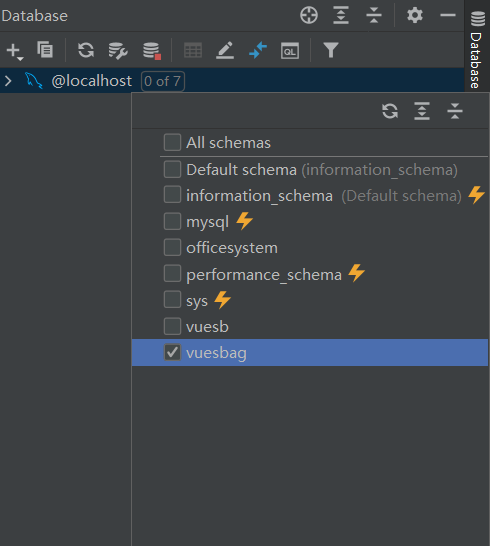Click the Duplicate data source icon
The image size is (490, 546).
click(x=45, y=50)
